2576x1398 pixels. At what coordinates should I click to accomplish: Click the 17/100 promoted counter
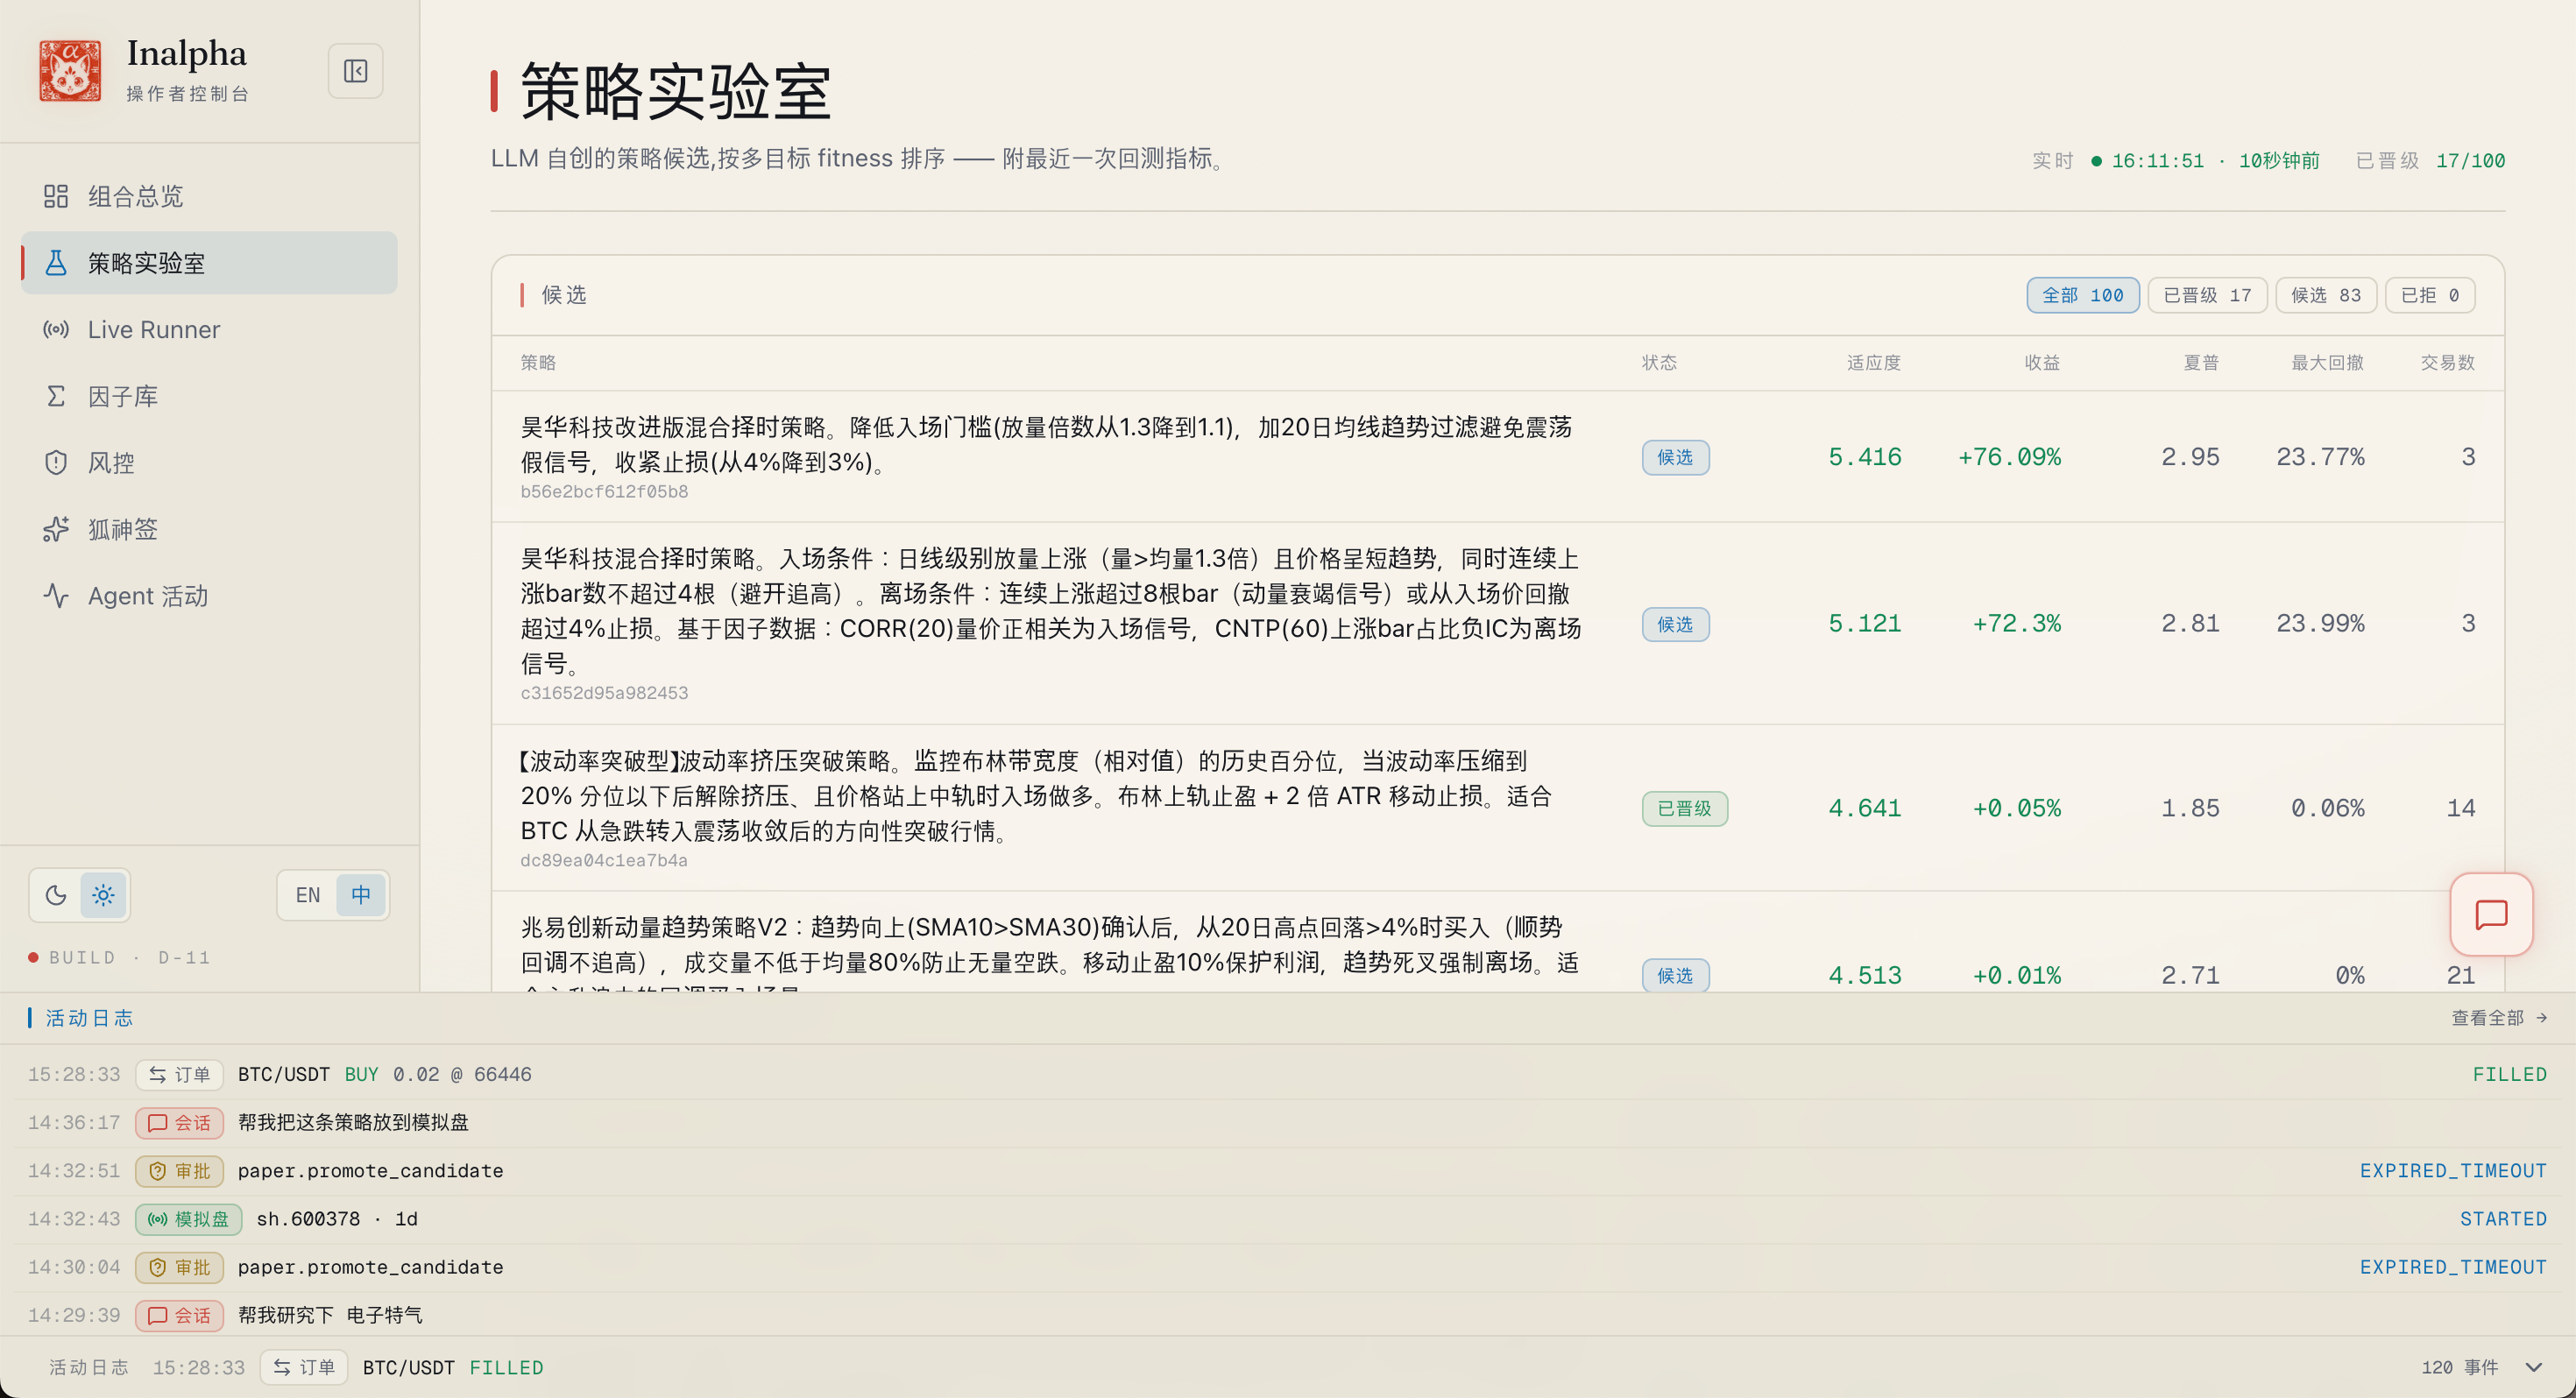2470,160
